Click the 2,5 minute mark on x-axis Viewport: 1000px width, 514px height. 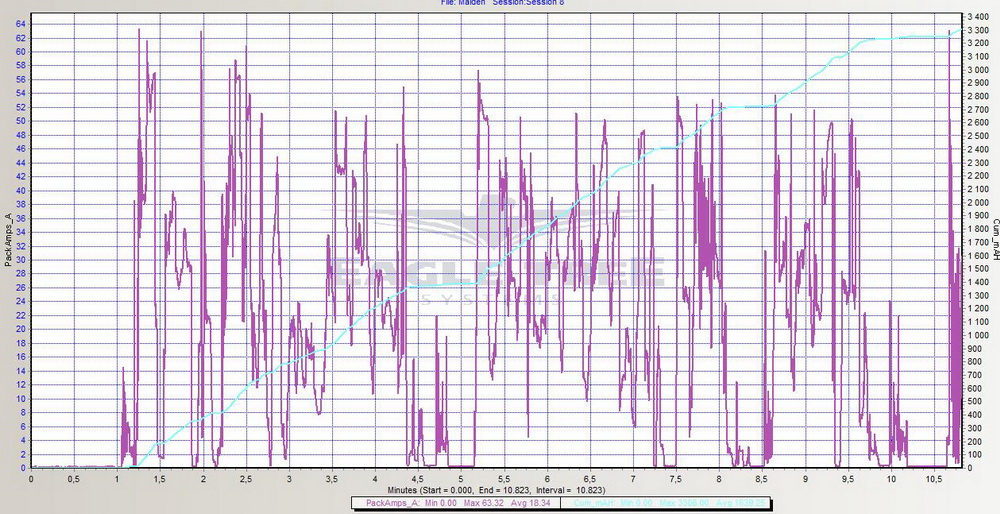pyautogui.click(x=246, y=478)
